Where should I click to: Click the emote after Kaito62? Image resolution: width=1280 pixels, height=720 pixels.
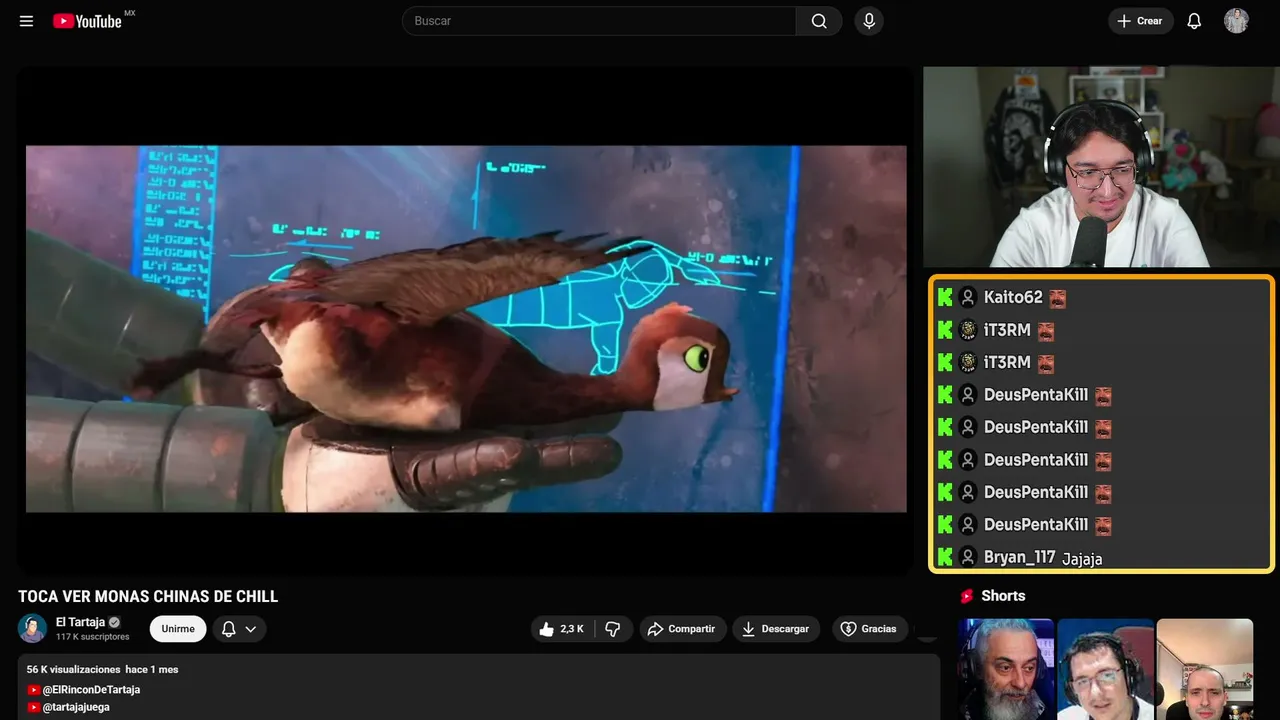(1057, 298)
